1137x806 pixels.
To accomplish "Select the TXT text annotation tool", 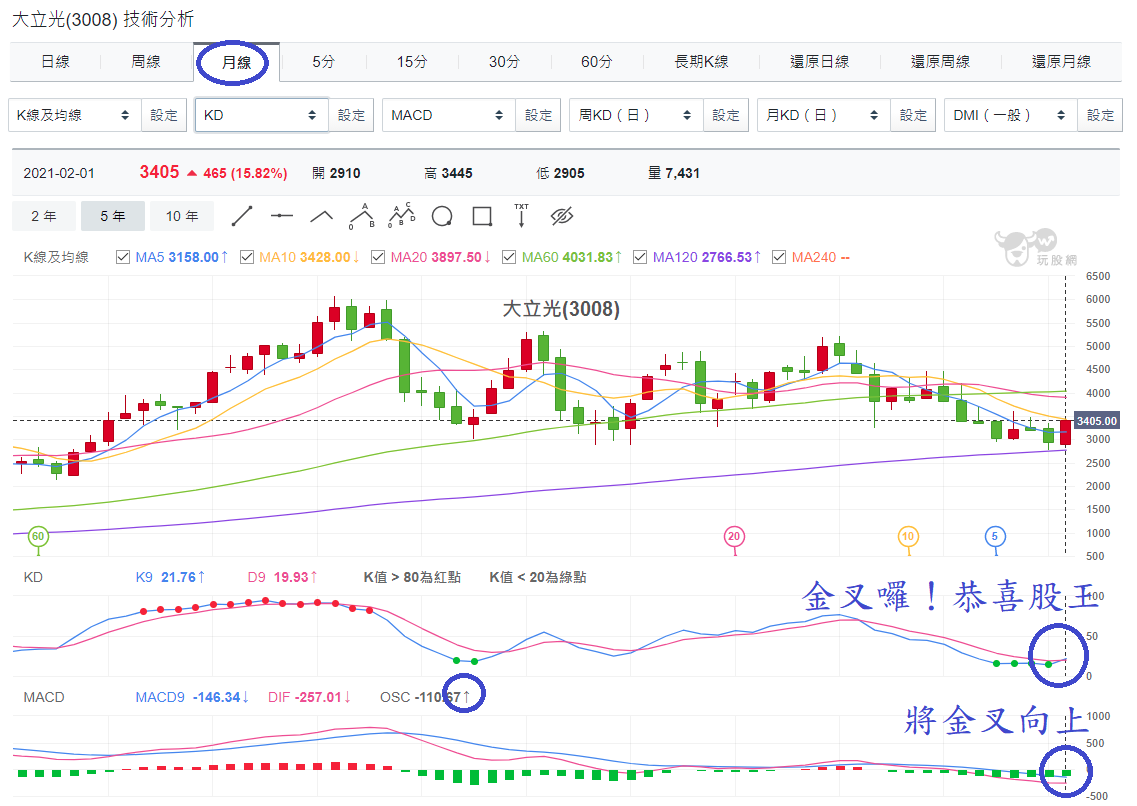I will [521, 216].
